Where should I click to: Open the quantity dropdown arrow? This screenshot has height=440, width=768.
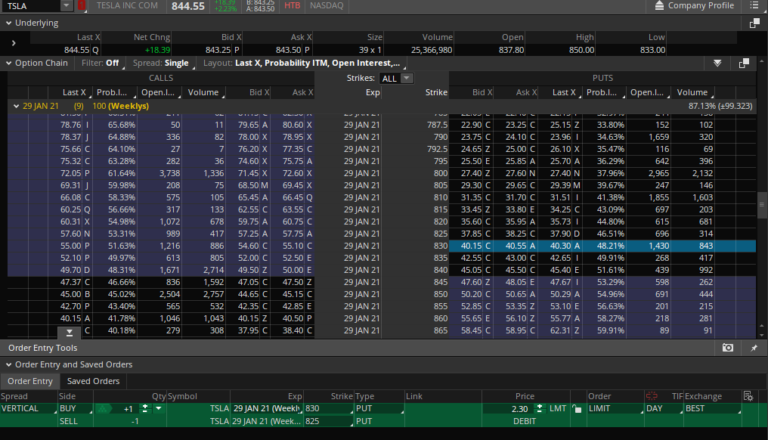click(x=158, y=409)
